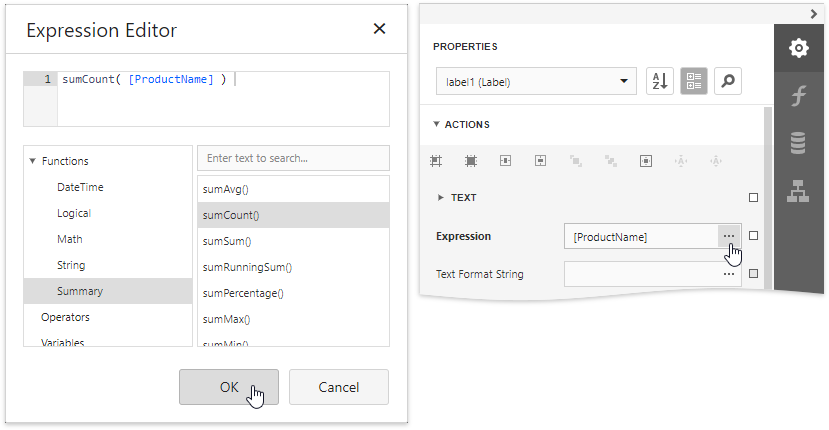Viewport: 829px width, 430px height.
Task: Toggle the square marker beside Expression
Action: (x=754, y=236)
